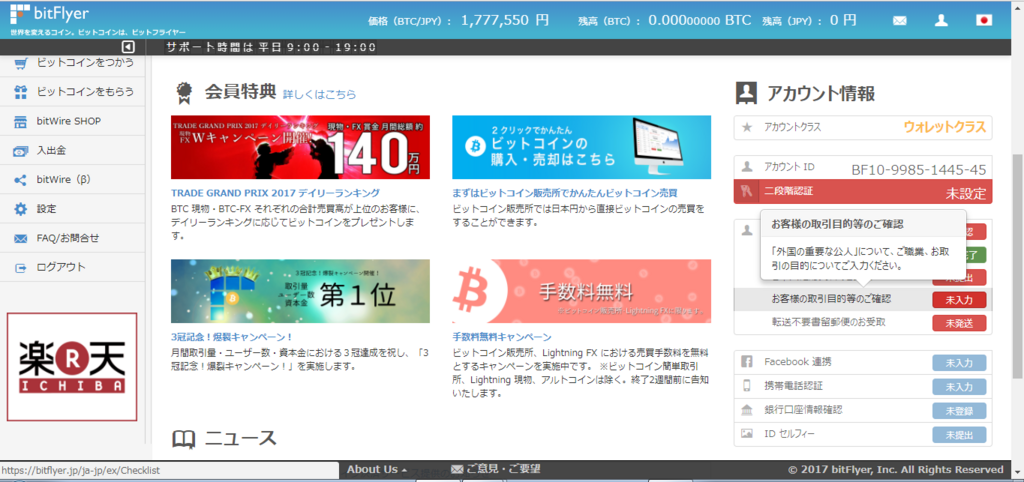1024x482 pixels.
Task: Open the blue ビットコインの購入・売却 banner
Action: (581, 147)
